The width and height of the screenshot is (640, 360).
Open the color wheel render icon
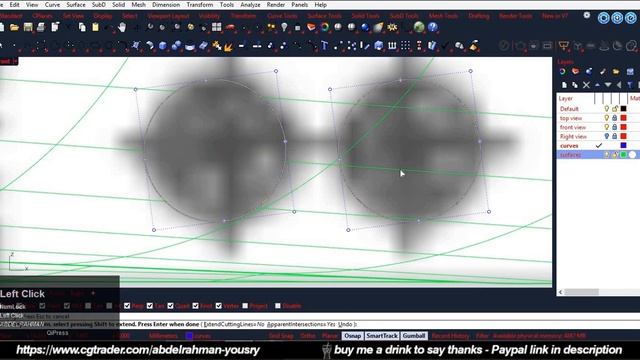tap(324, 27)
